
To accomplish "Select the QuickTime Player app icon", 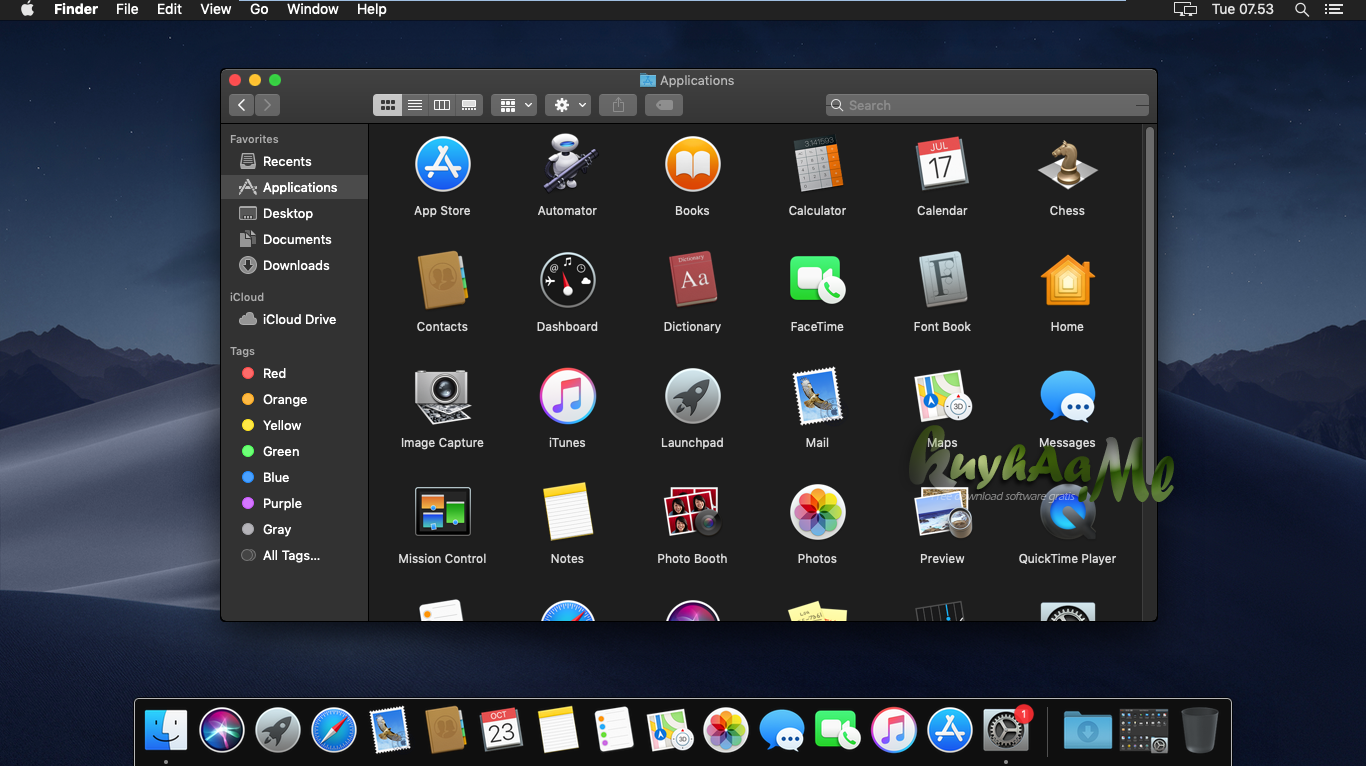I will pyautogui.click(x=1067, y=512).
